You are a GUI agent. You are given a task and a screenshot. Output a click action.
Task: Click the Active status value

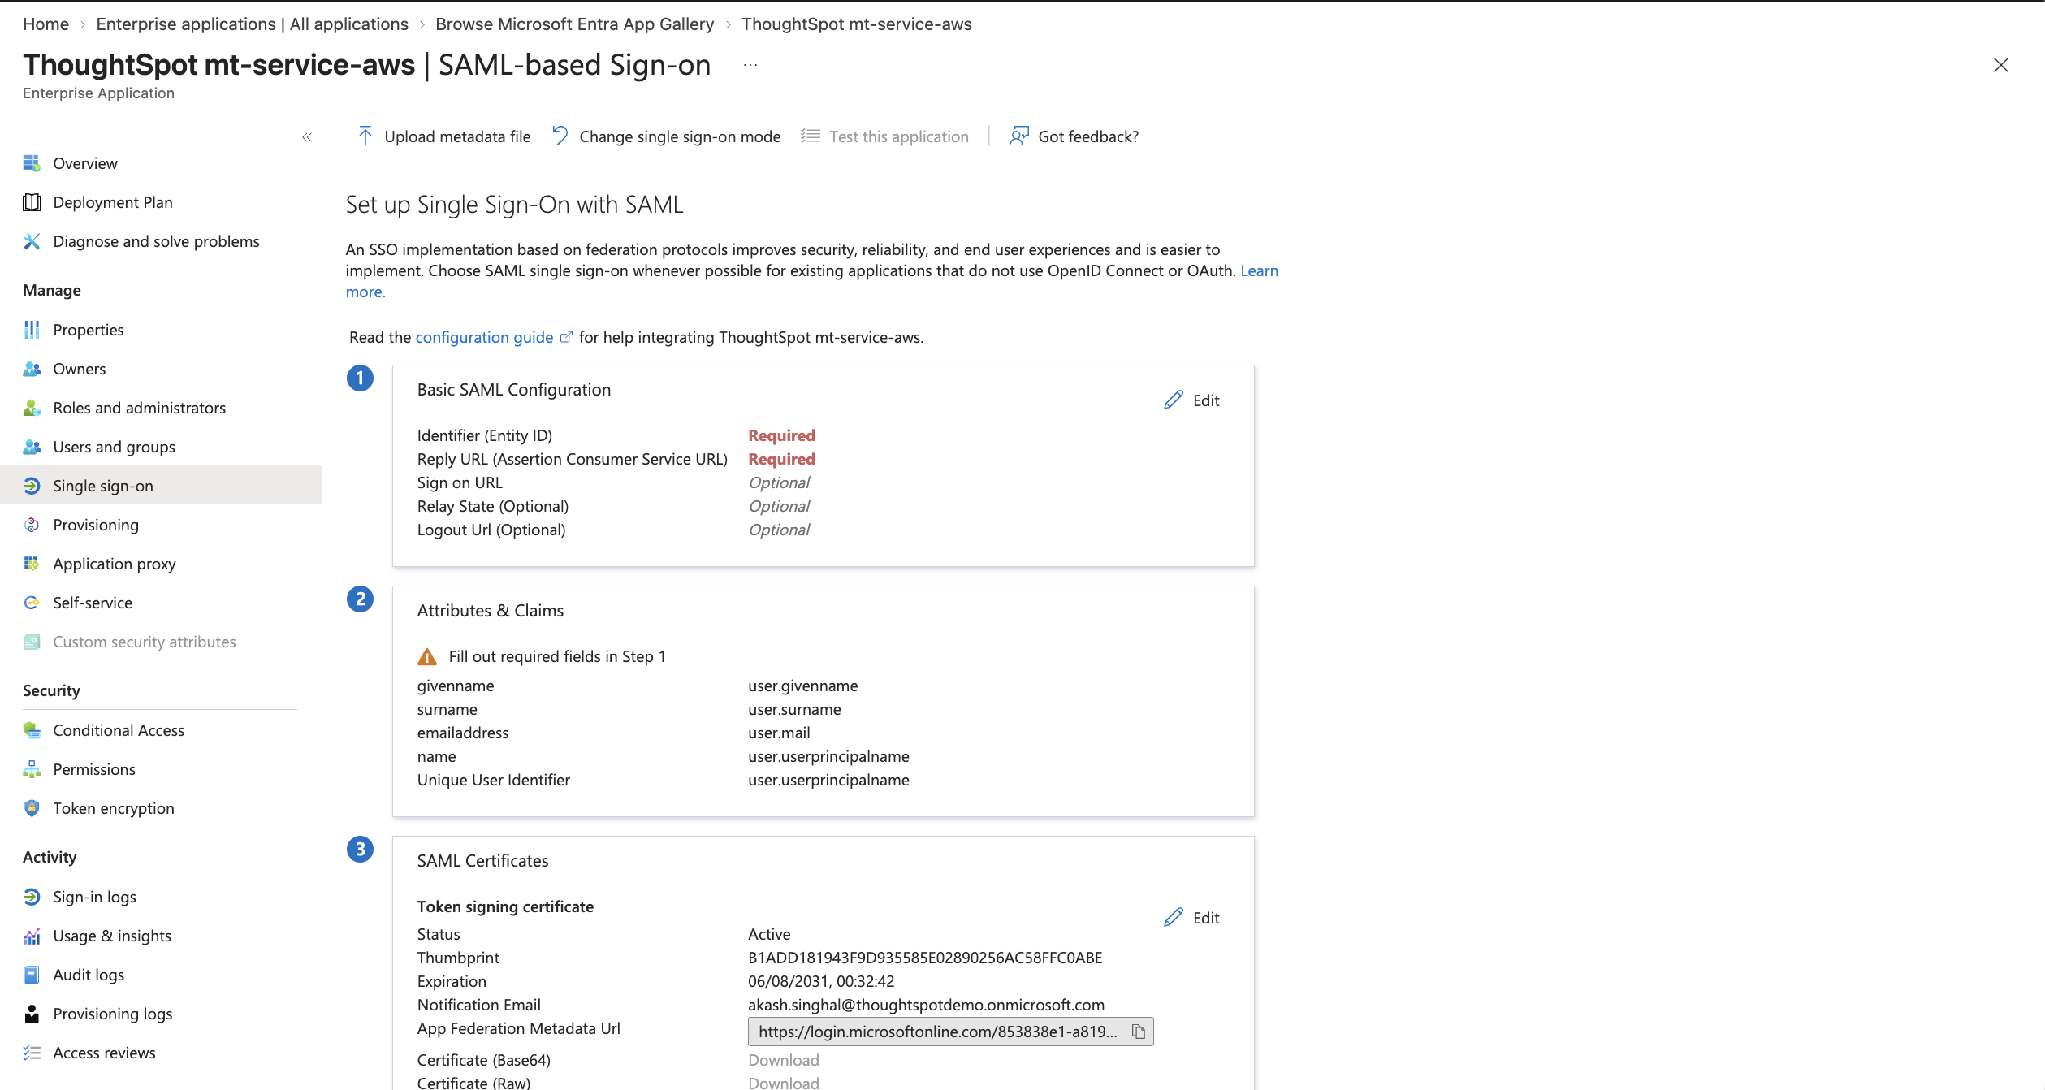769,934
